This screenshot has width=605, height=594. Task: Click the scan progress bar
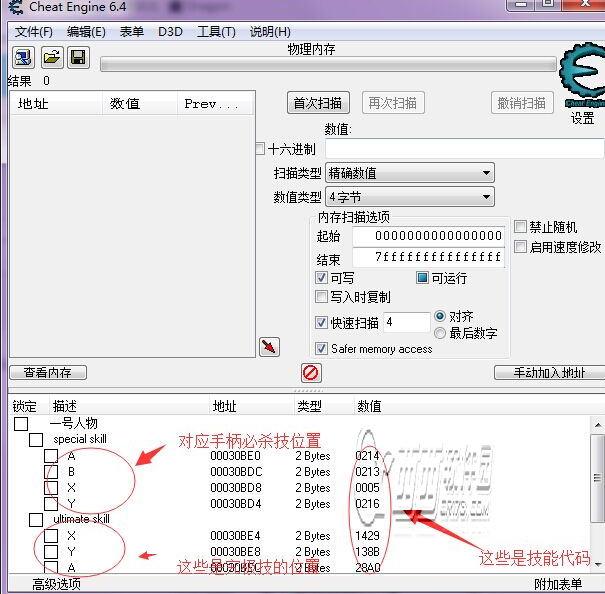328,64
